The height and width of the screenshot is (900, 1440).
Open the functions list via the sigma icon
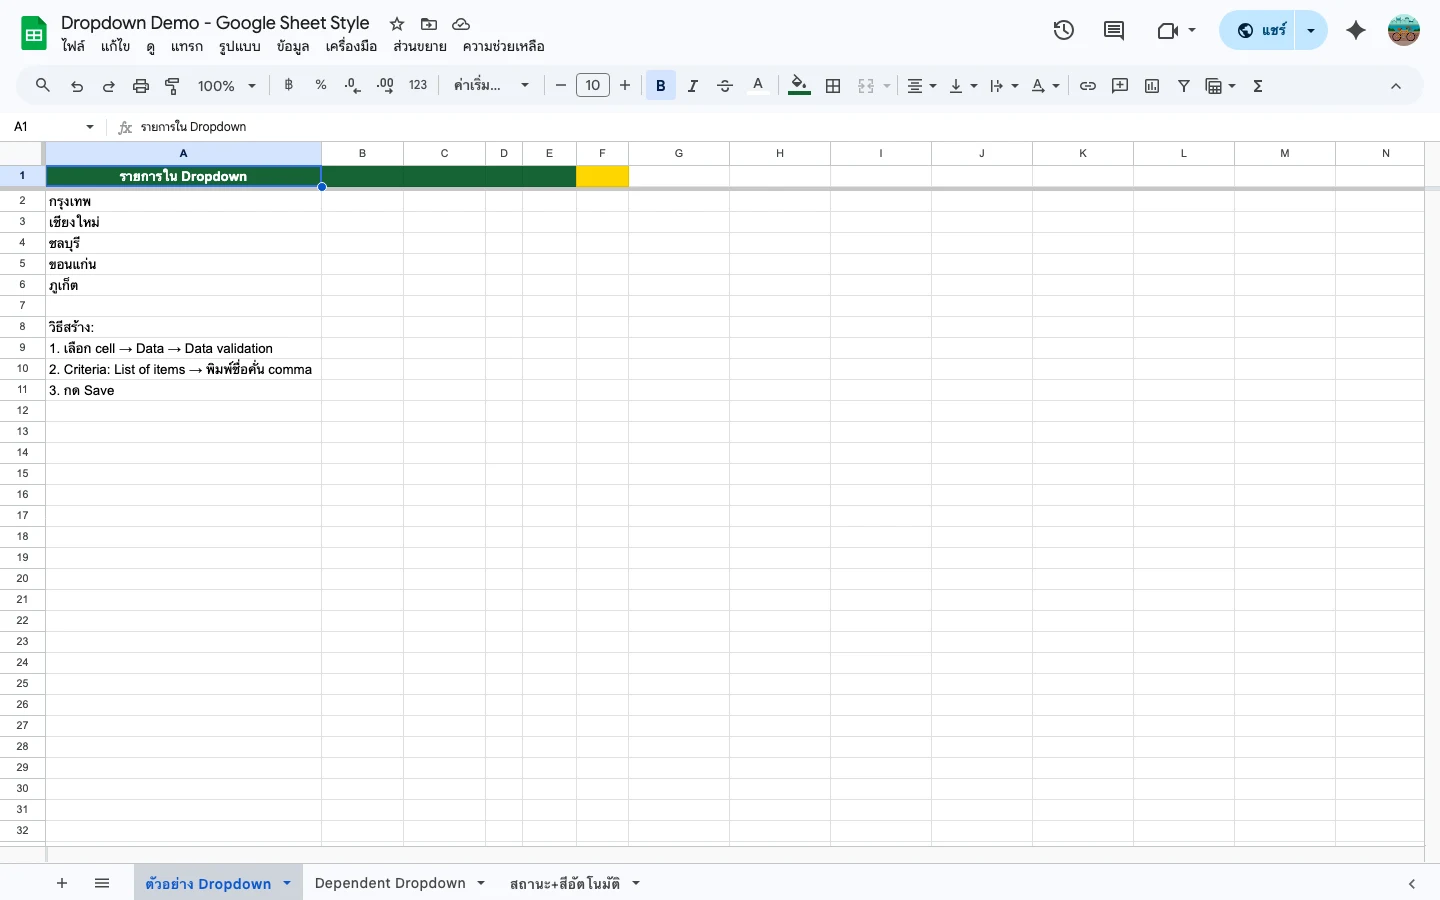point(1257,85)
